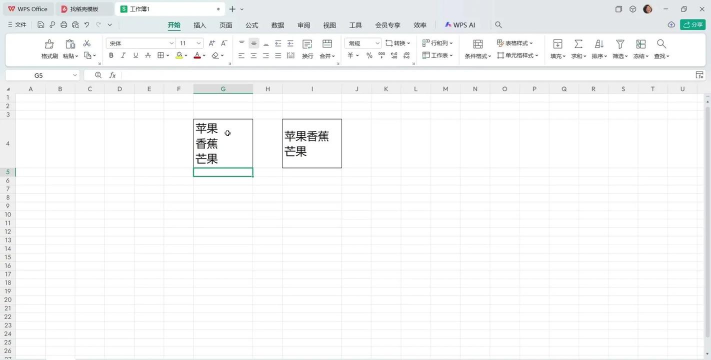711x360 pixels.
Task: Toggle center horizontal alignment
Action: 254,55
